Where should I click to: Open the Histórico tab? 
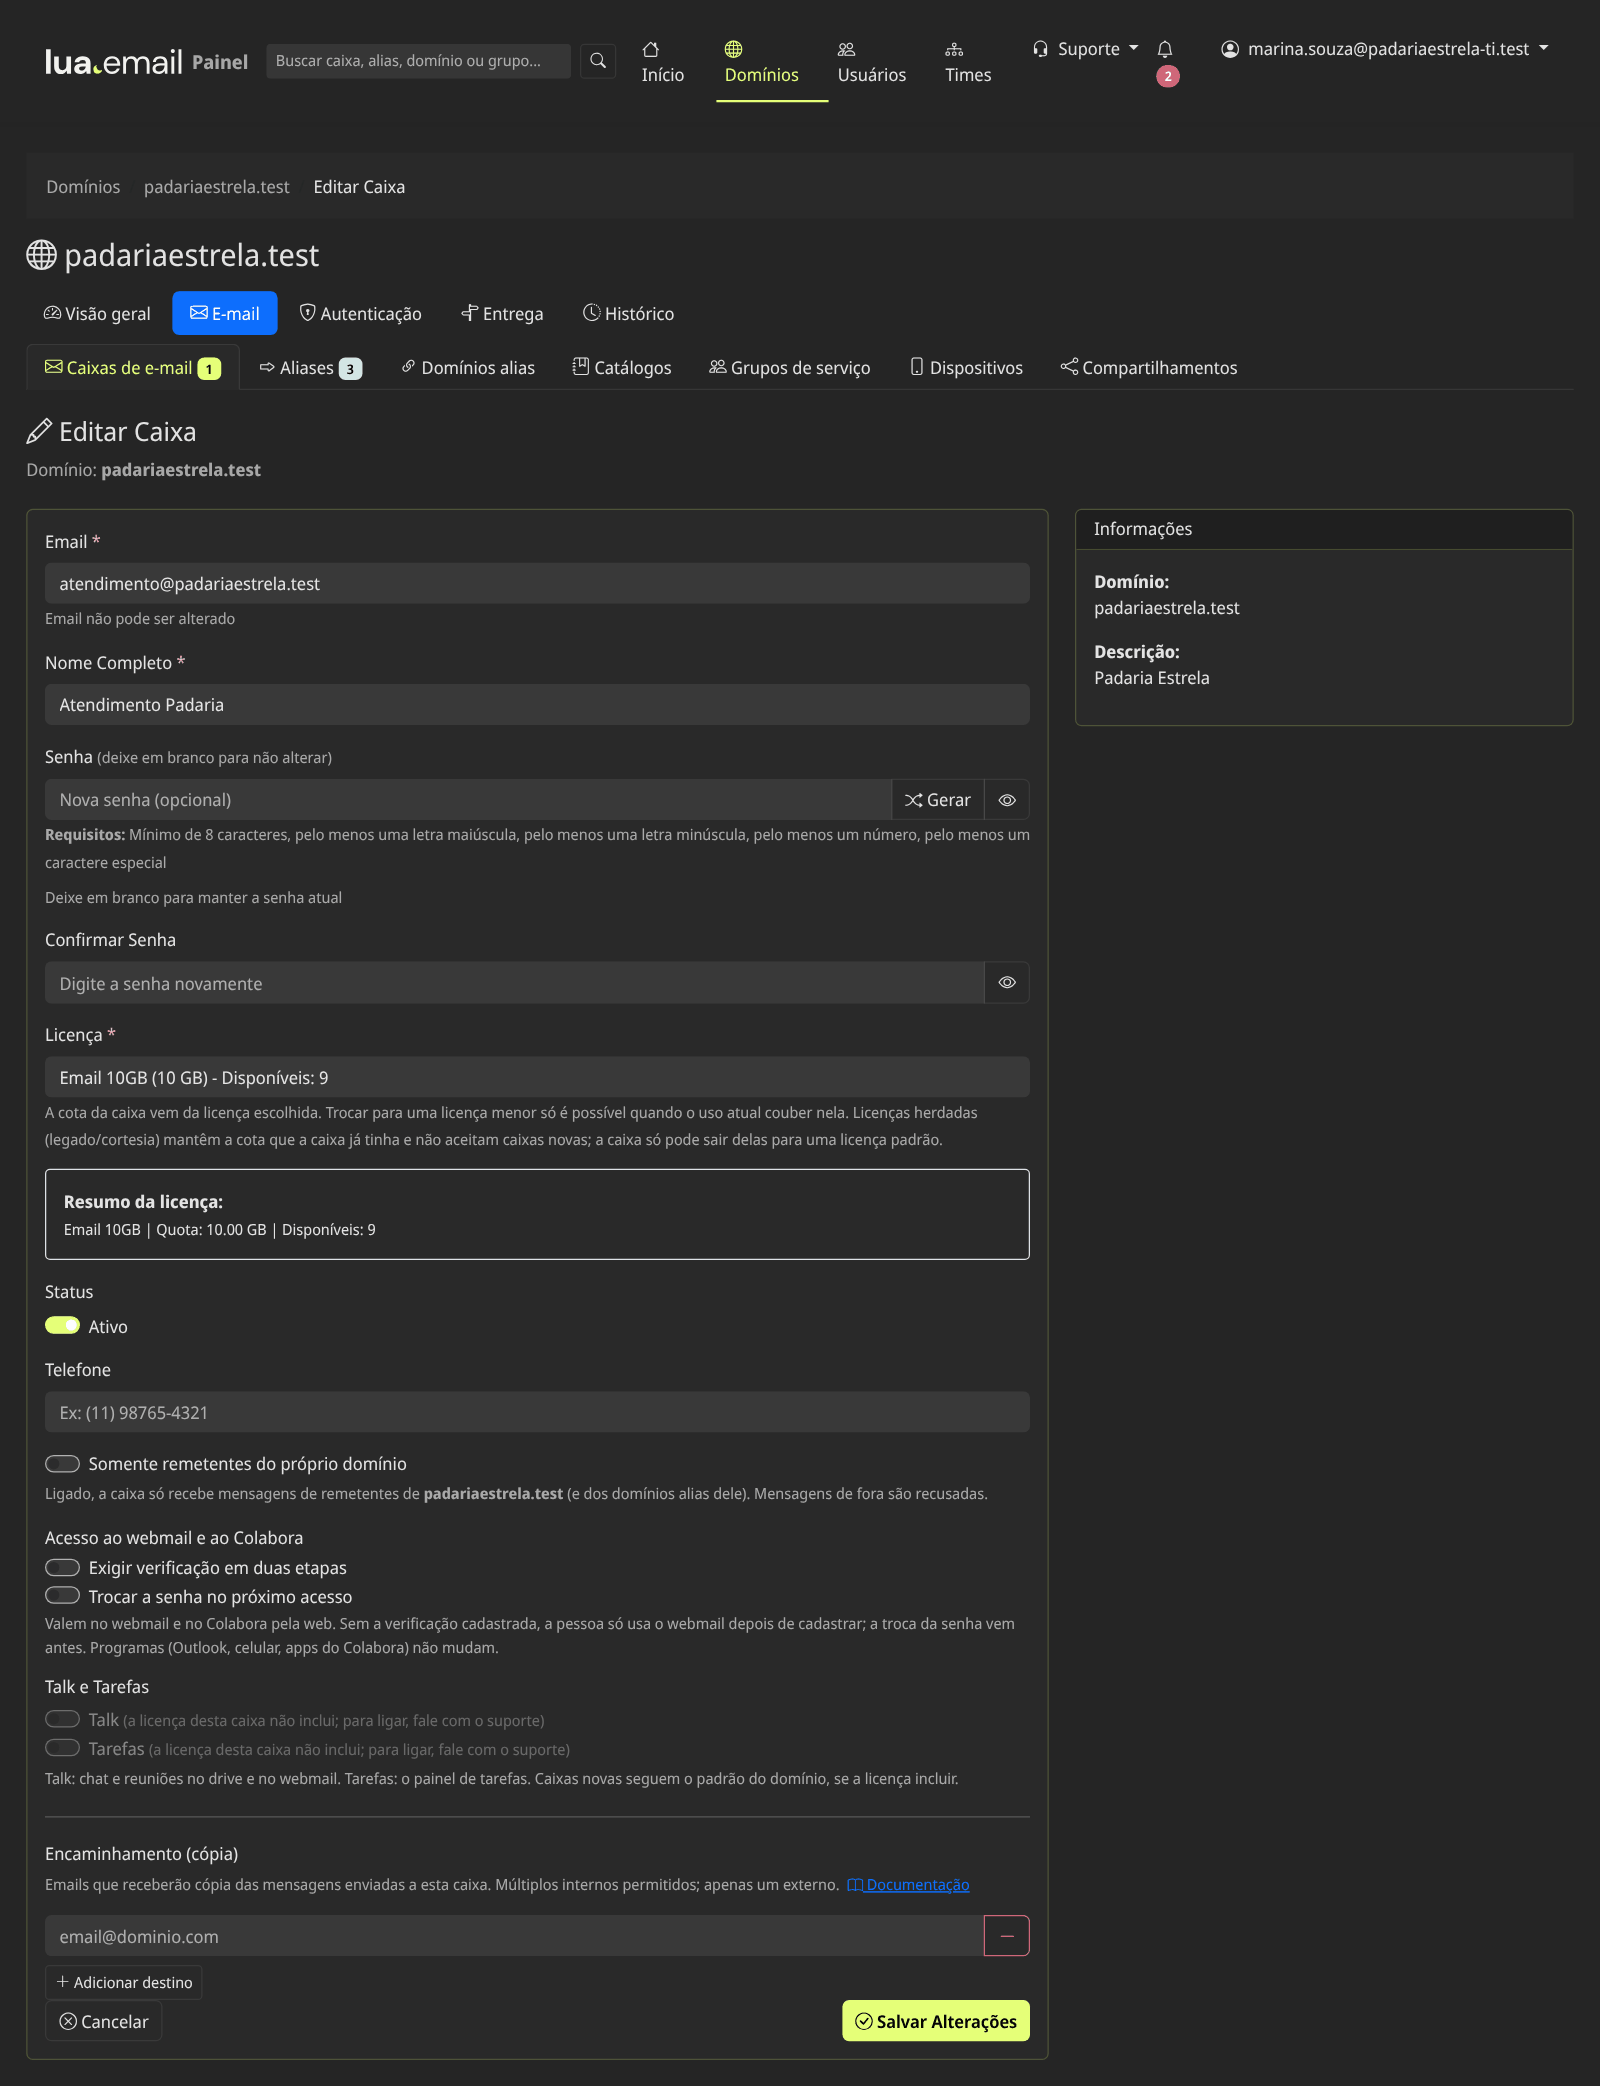point(629,314)
